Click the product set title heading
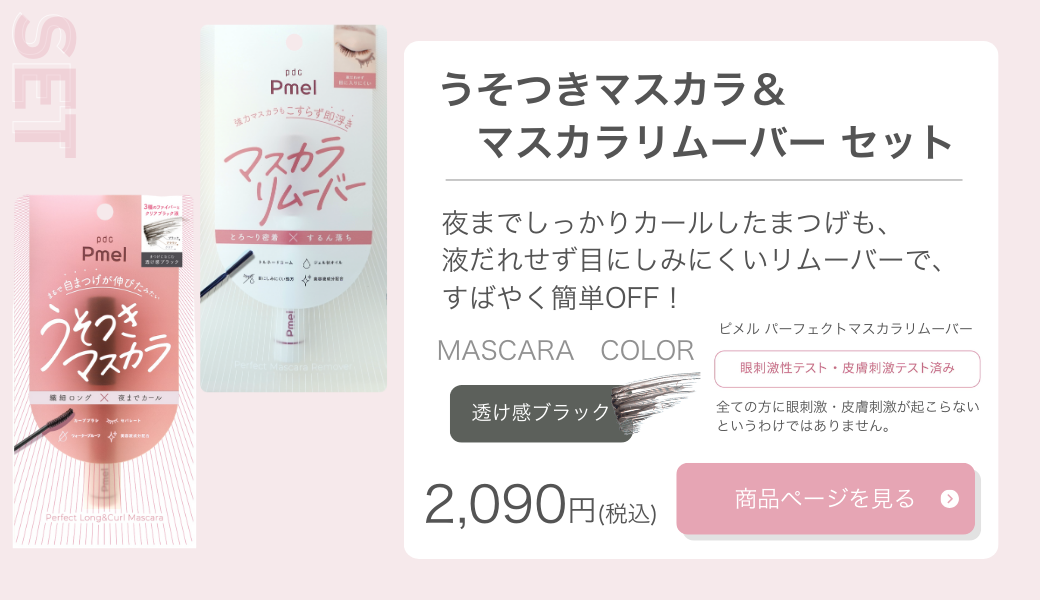The width and height of the screenshot is (1040, 600). [696, 115]
